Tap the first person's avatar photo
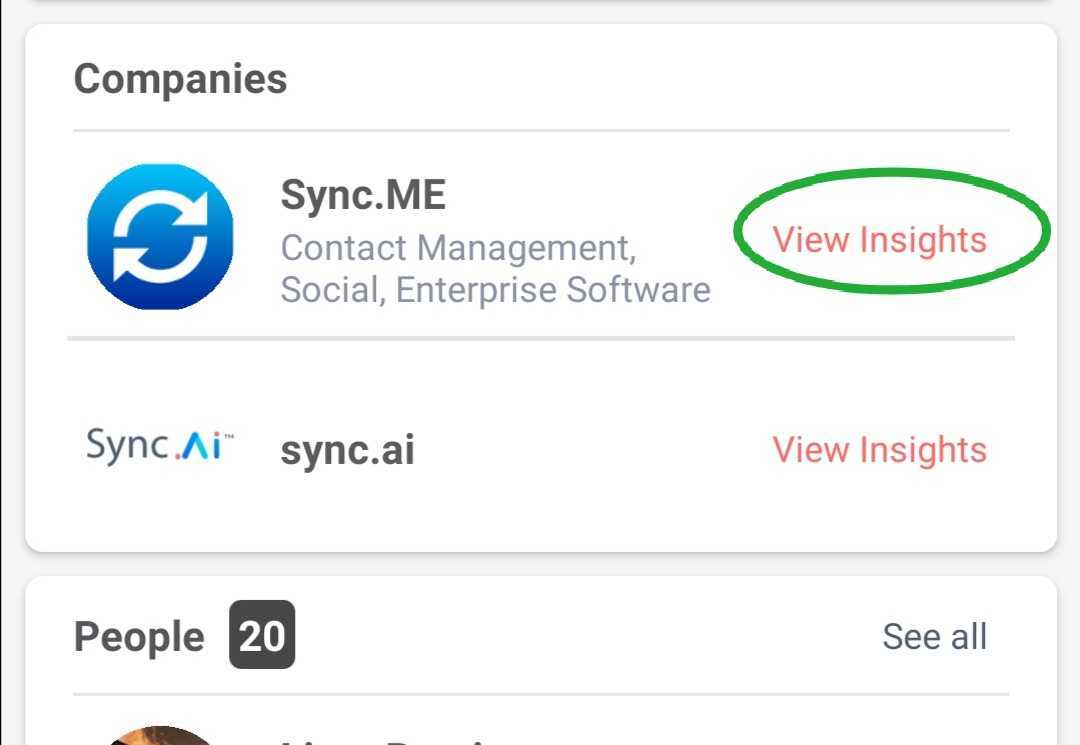The image size is (1080, 745). 160,735
